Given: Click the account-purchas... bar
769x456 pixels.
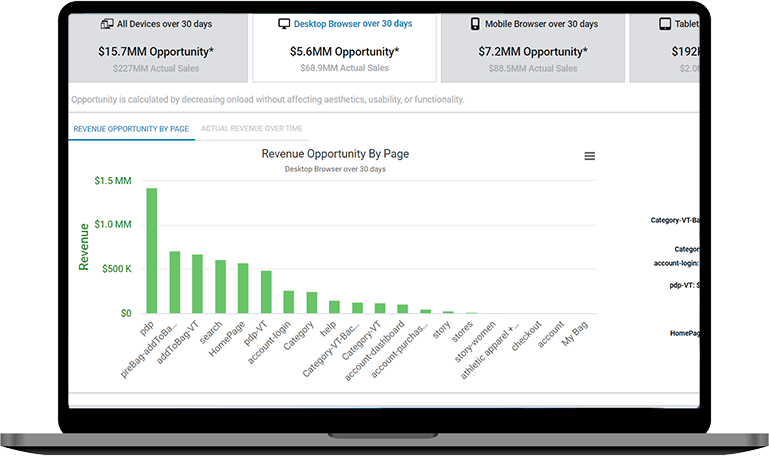Looking at the screenshot, I should pos(425,311).
